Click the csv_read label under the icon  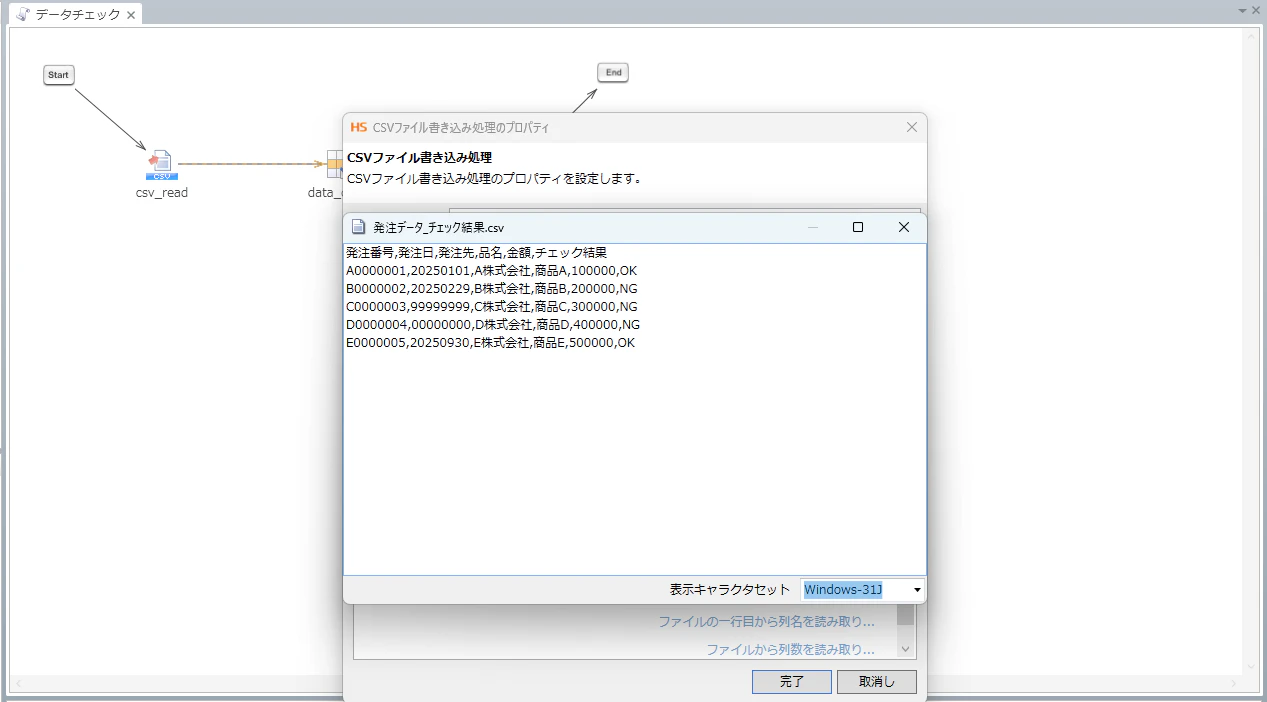[162, 193]
